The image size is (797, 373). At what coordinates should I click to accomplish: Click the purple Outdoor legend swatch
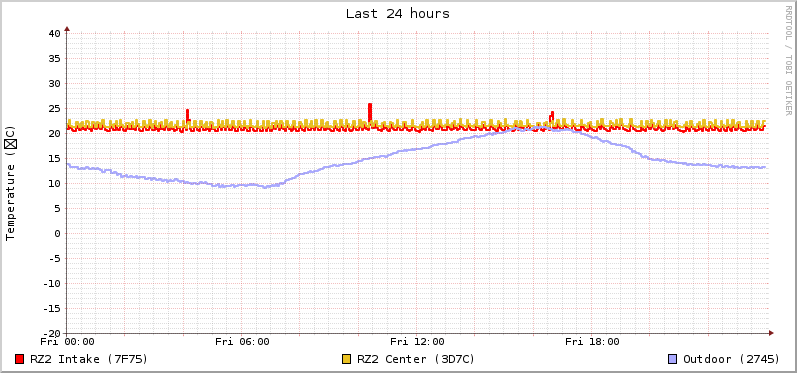[x=672, y=359]
